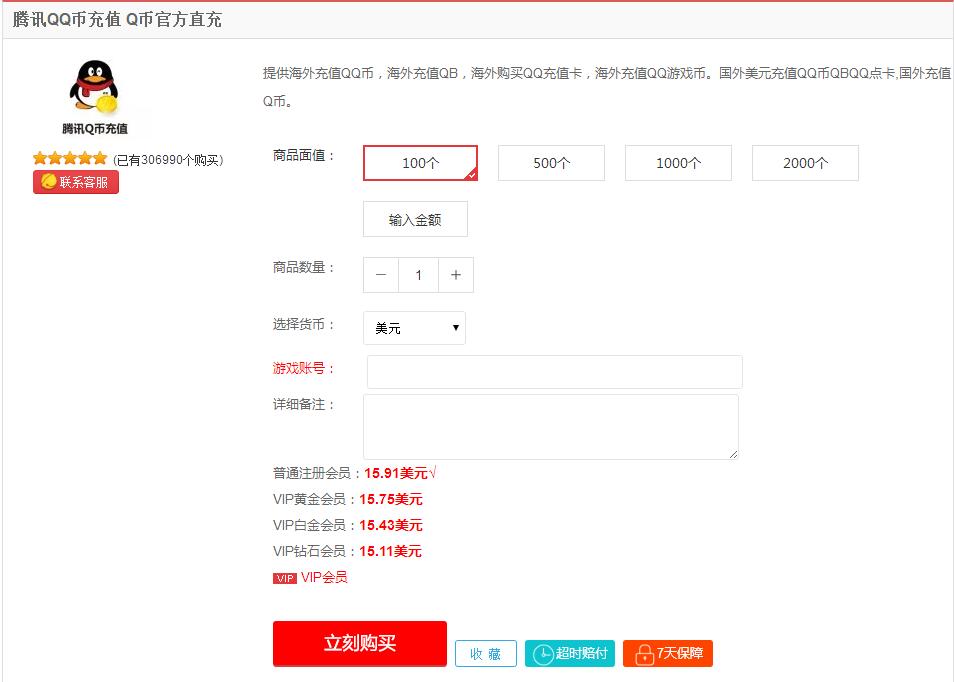Image resolution: width=954 pixels, height=682 pixels.
Task: Increase quantity with the plus button
Action: point(456,275)
